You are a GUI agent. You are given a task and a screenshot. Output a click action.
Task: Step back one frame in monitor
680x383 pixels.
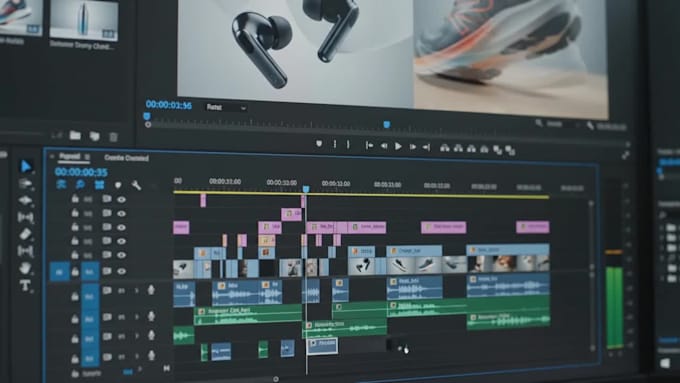click(384, 146)
